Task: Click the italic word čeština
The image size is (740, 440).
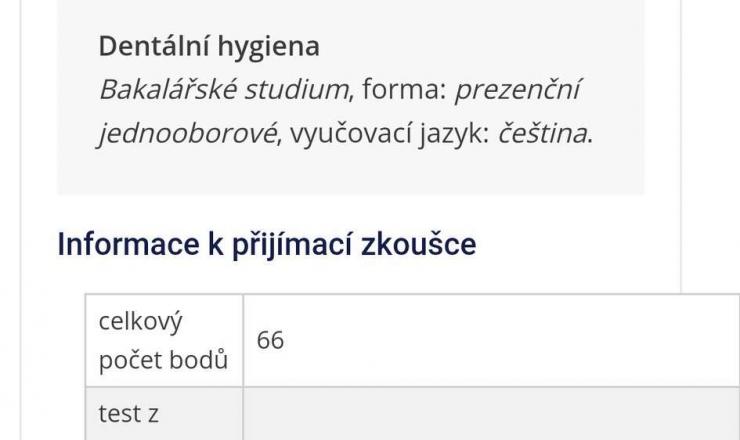Action: 541,133
